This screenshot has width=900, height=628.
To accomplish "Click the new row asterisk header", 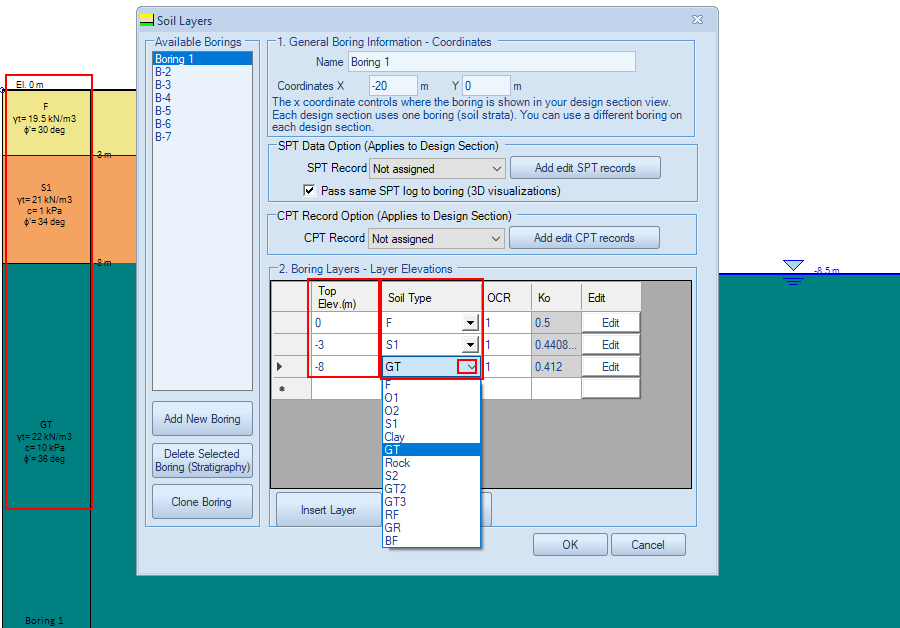I will (292, 389).
